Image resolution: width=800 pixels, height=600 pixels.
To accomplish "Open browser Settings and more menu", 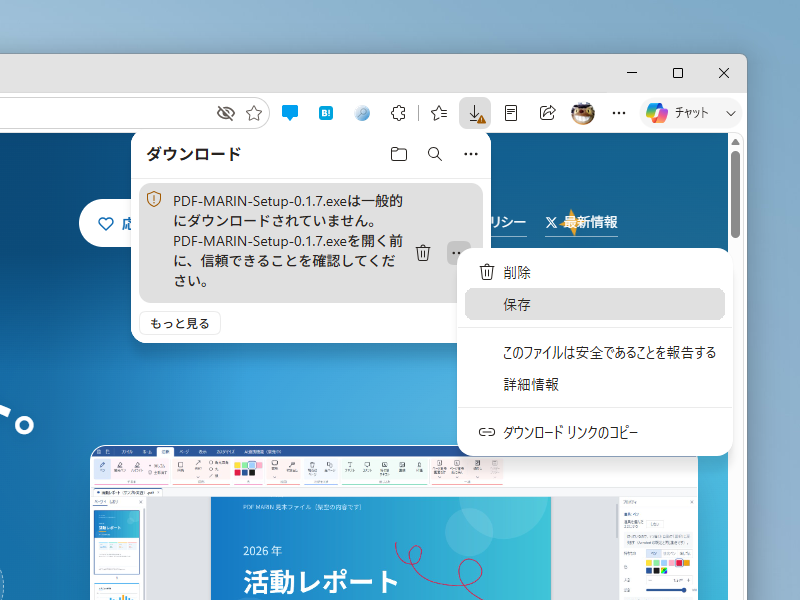I will pos(619,113).
